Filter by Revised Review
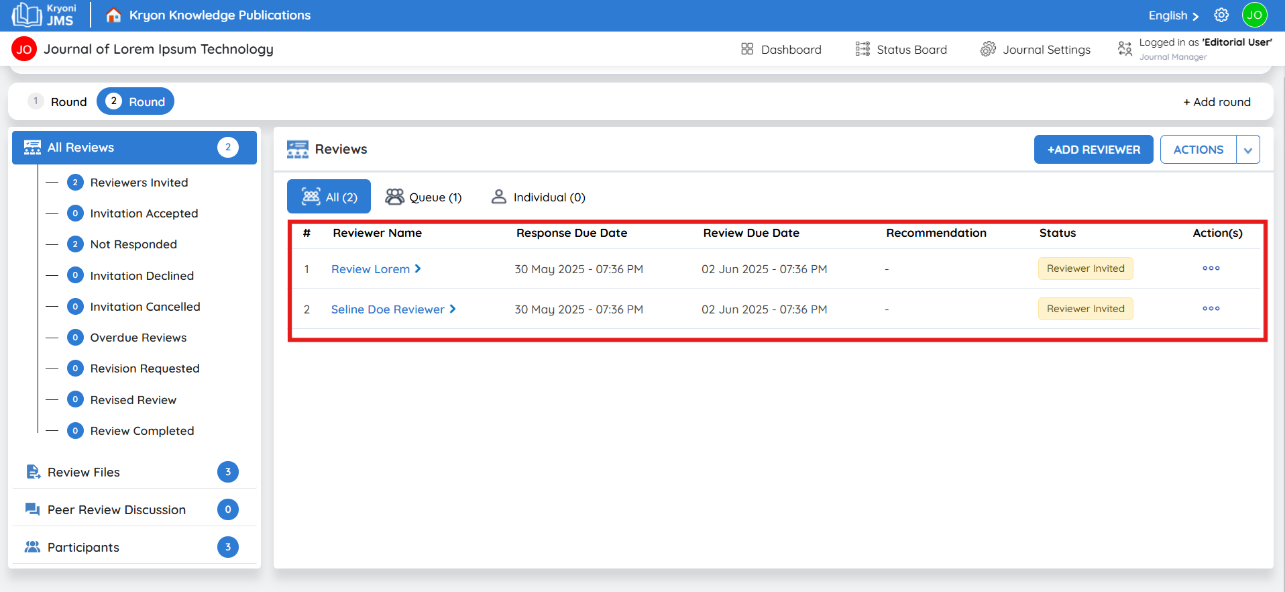 click(133, 399)
